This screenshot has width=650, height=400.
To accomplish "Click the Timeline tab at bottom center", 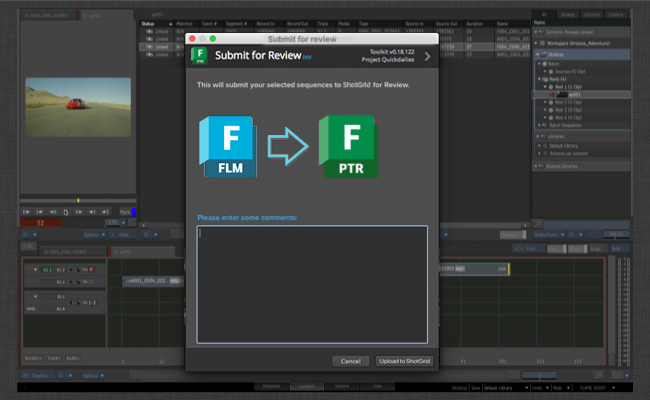I will [342, 386].
